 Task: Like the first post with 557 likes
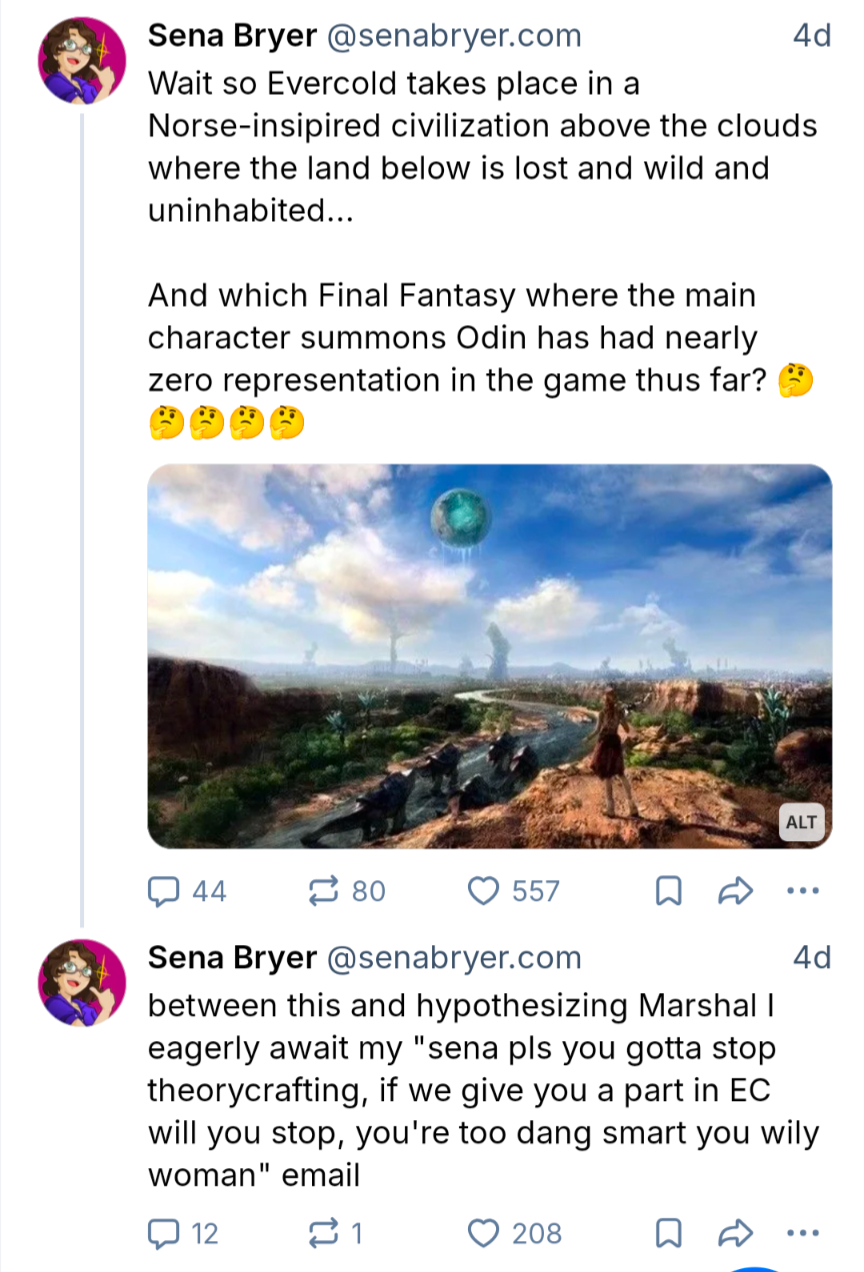[x=514, y=891]
